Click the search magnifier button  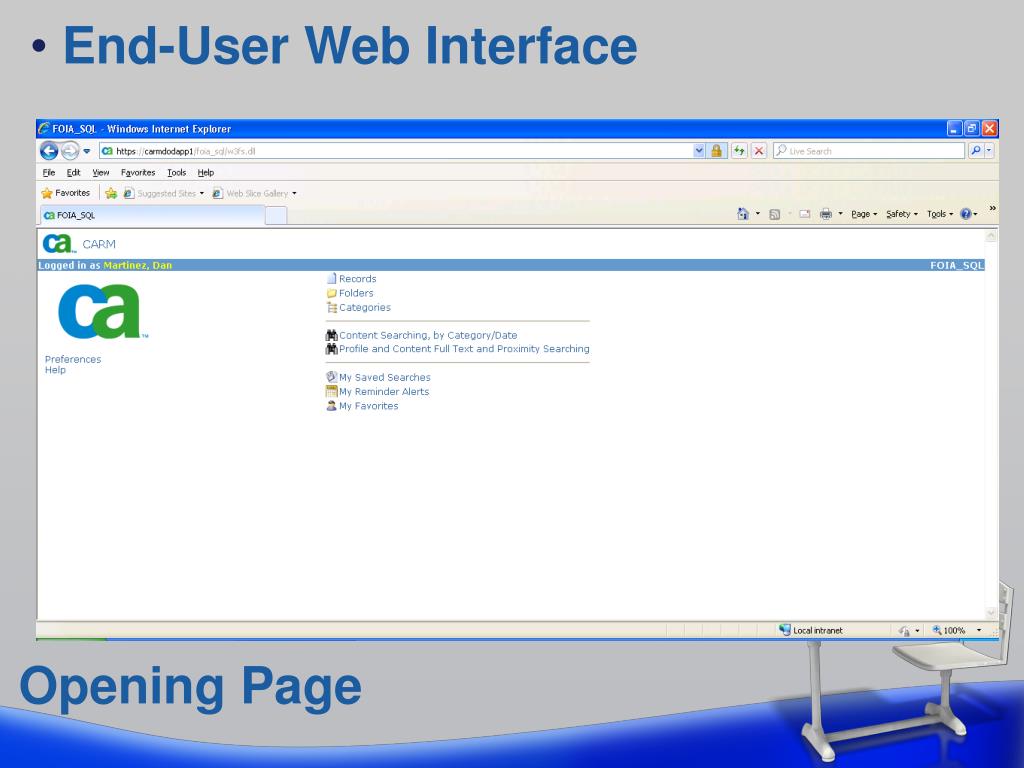(976, 151)
